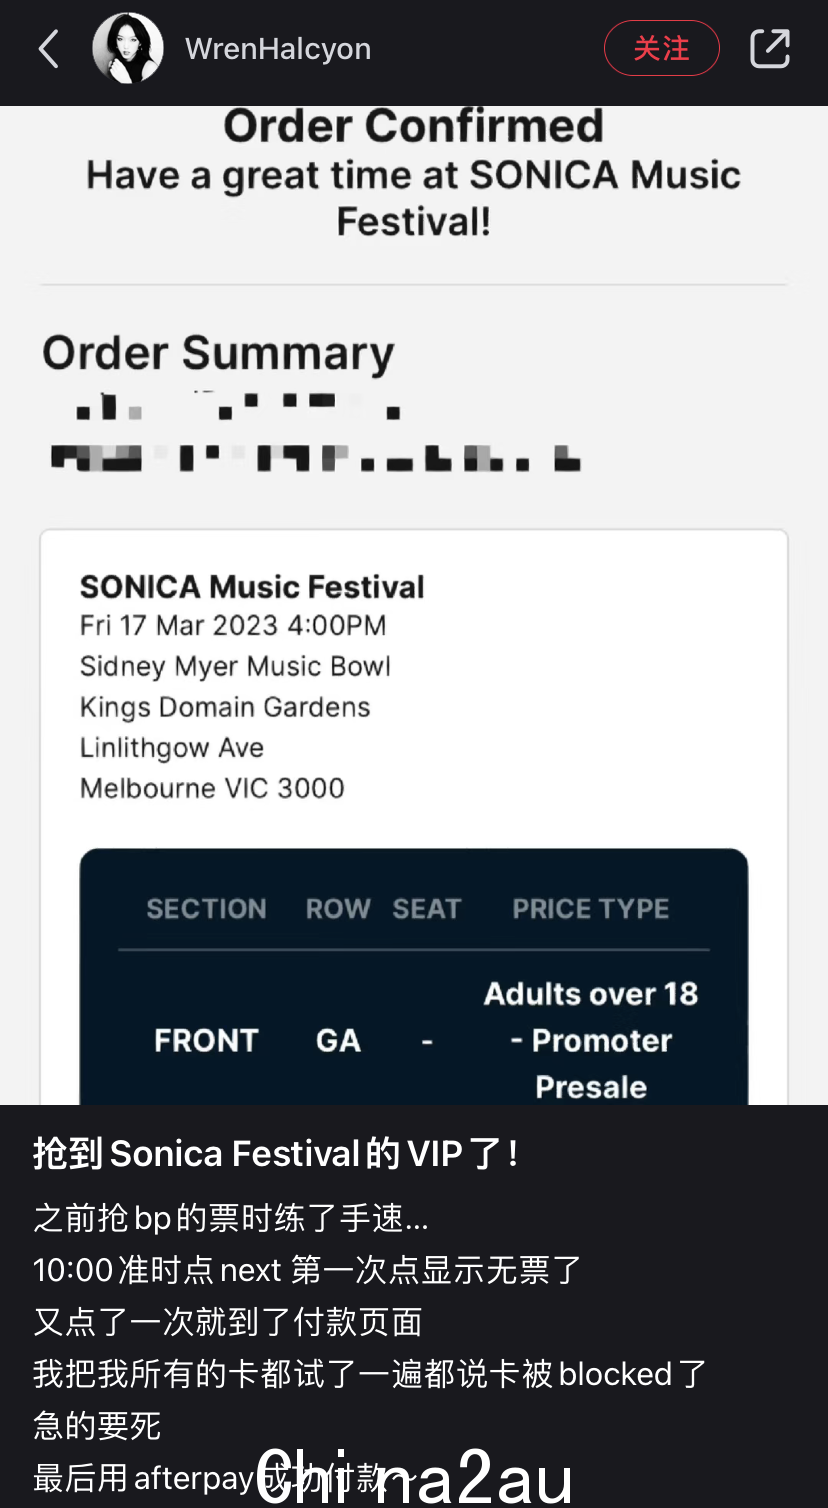Follow the user with the 关注 button
The width and height of the screenshot is (828, 1508).
pyautogui.click(x=662, y=48)
